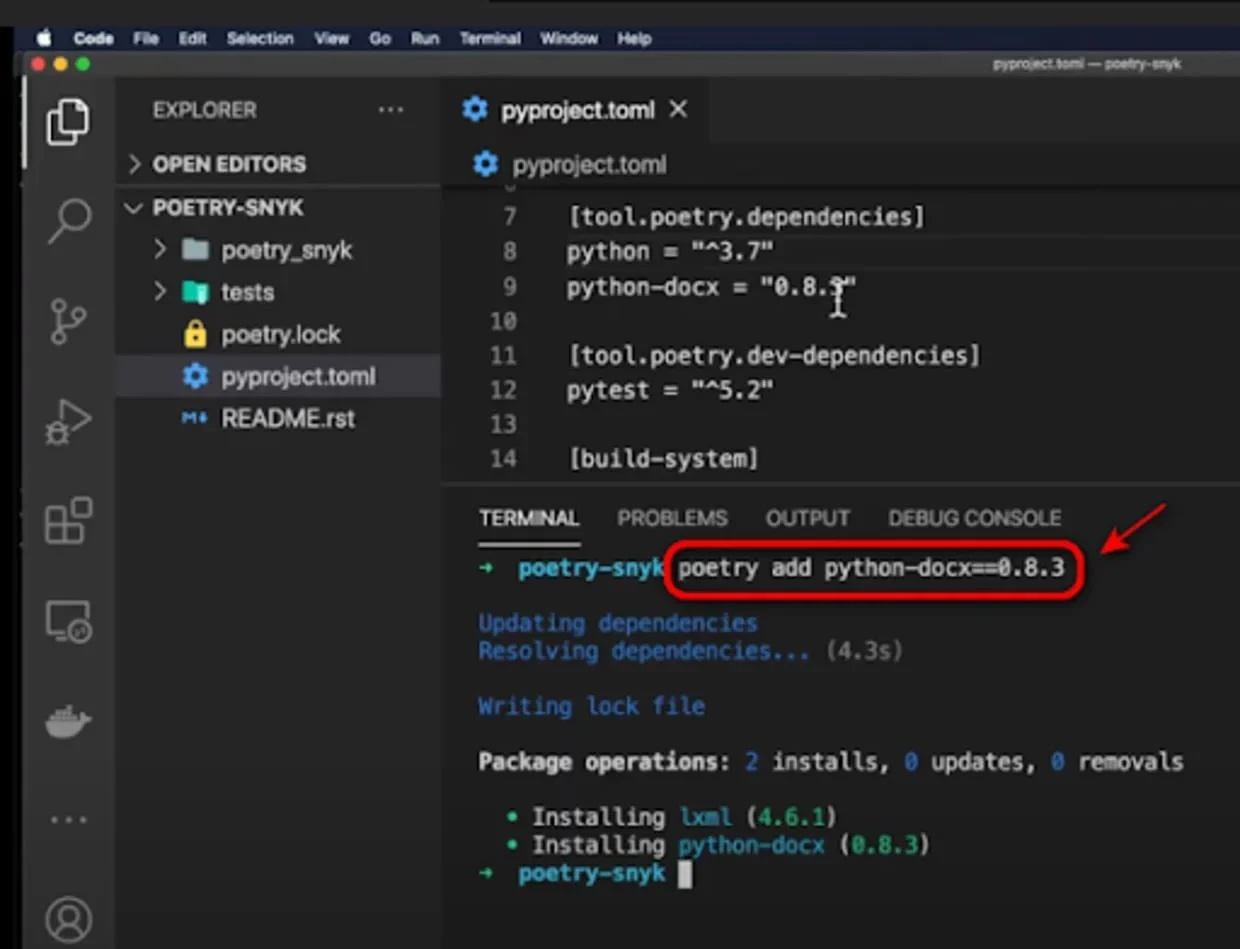Screen dimensions: 1240x949
Task: Click the pyproject.toml breadcrumb label
Action: [x=589, y=165]
